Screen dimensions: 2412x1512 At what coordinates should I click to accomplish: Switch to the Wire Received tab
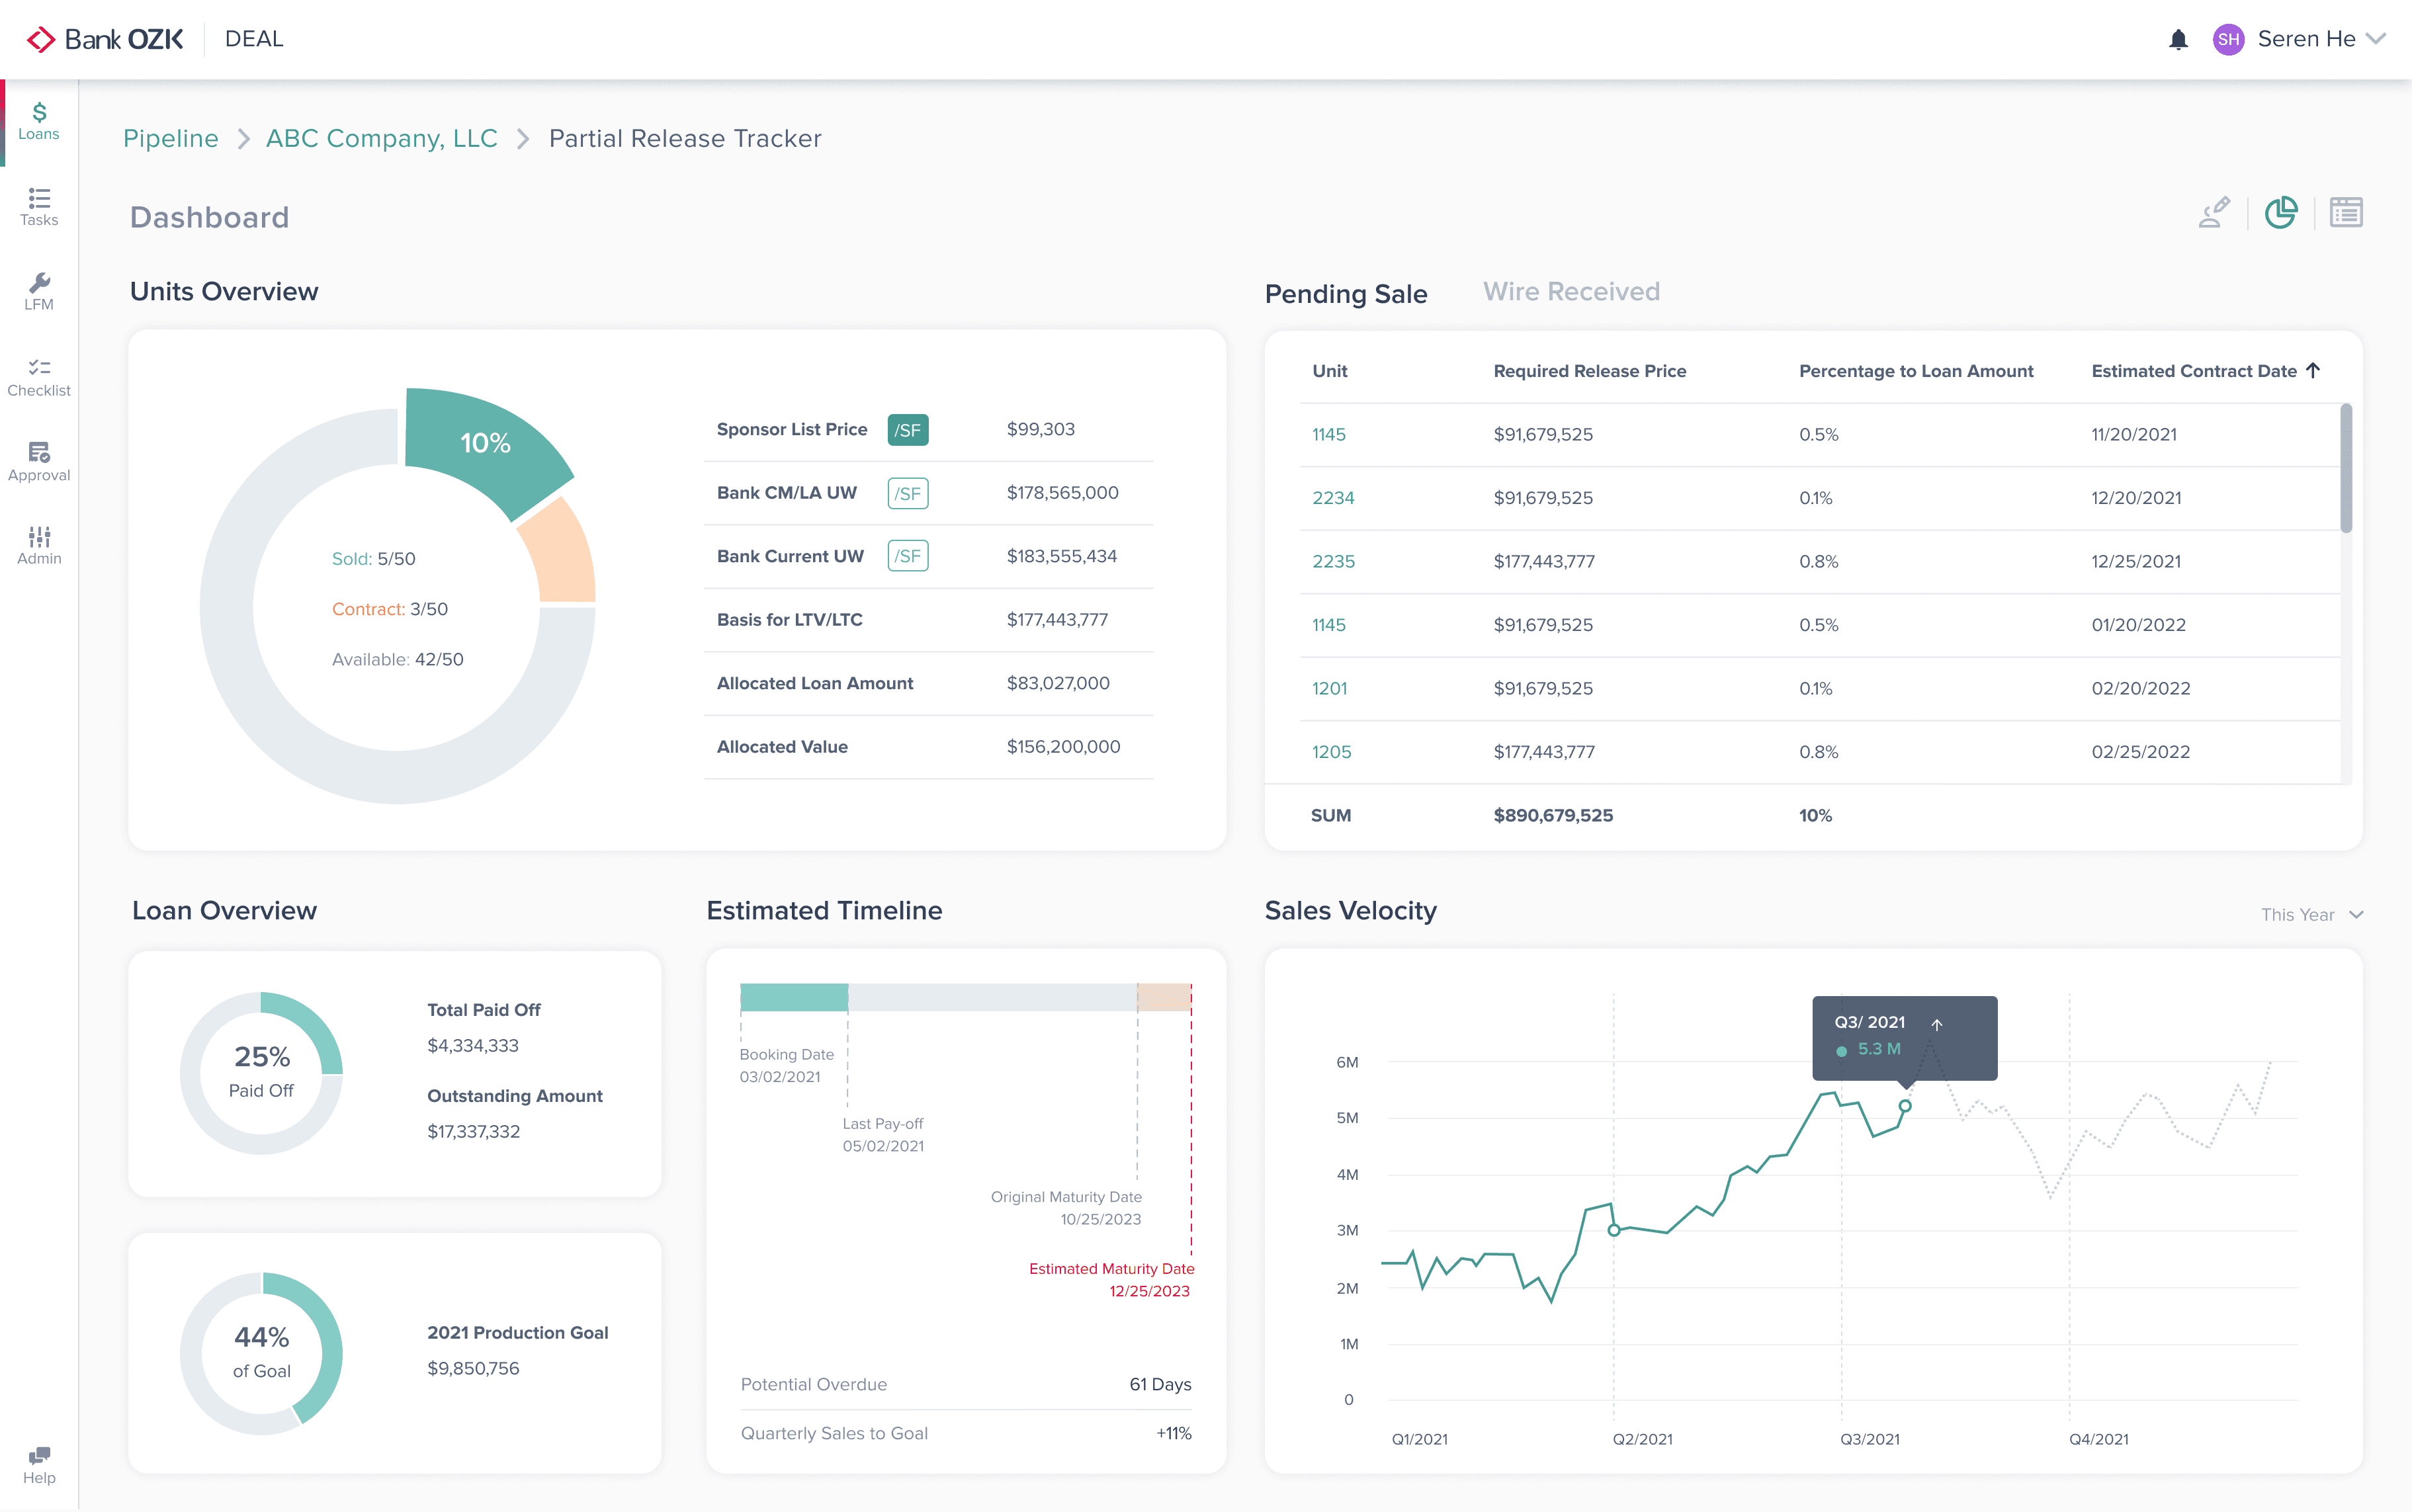click(x=1570, y=292)
